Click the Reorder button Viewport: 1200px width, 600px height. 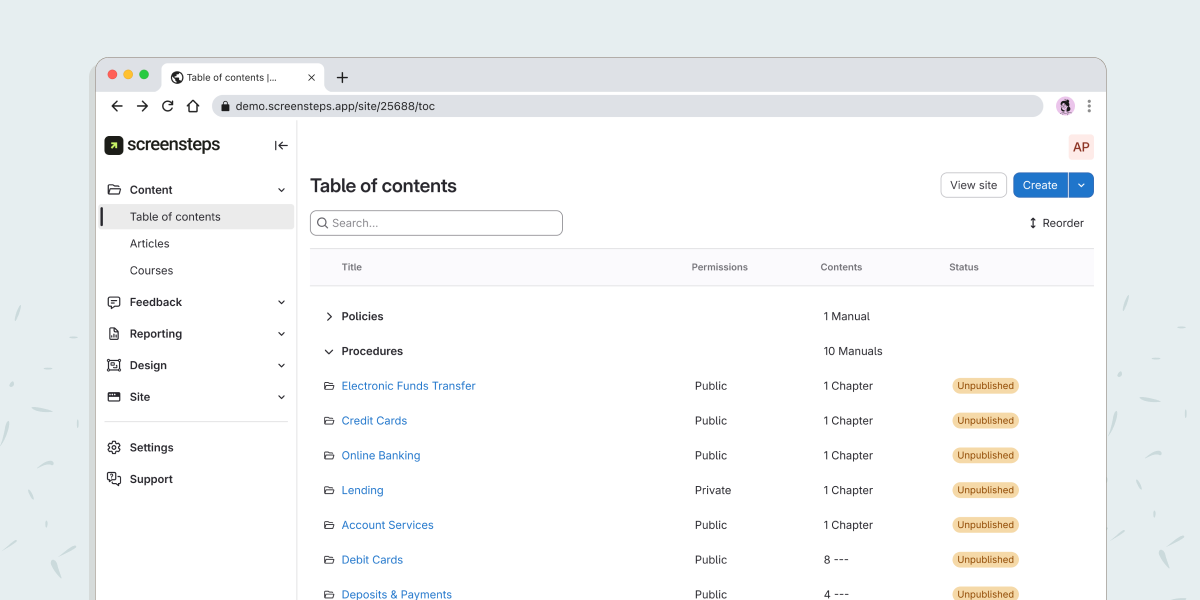point(1056,223)
